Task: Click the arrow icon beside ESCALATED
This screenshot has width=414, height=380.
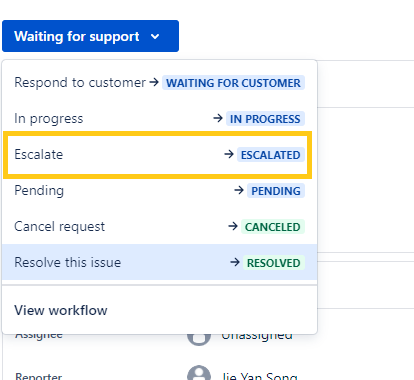Action: [229, 154]
